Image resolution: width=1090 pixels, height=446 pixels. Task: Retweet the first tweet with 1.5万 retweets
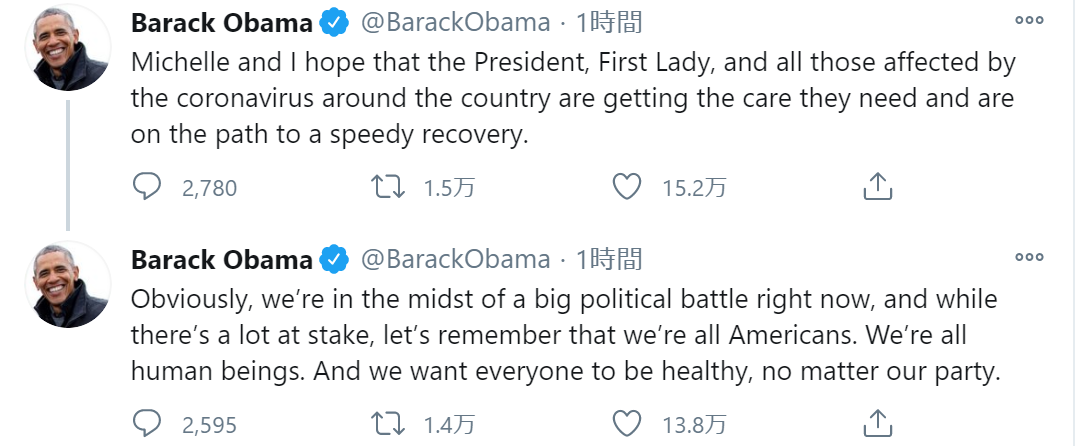(388, 187)
